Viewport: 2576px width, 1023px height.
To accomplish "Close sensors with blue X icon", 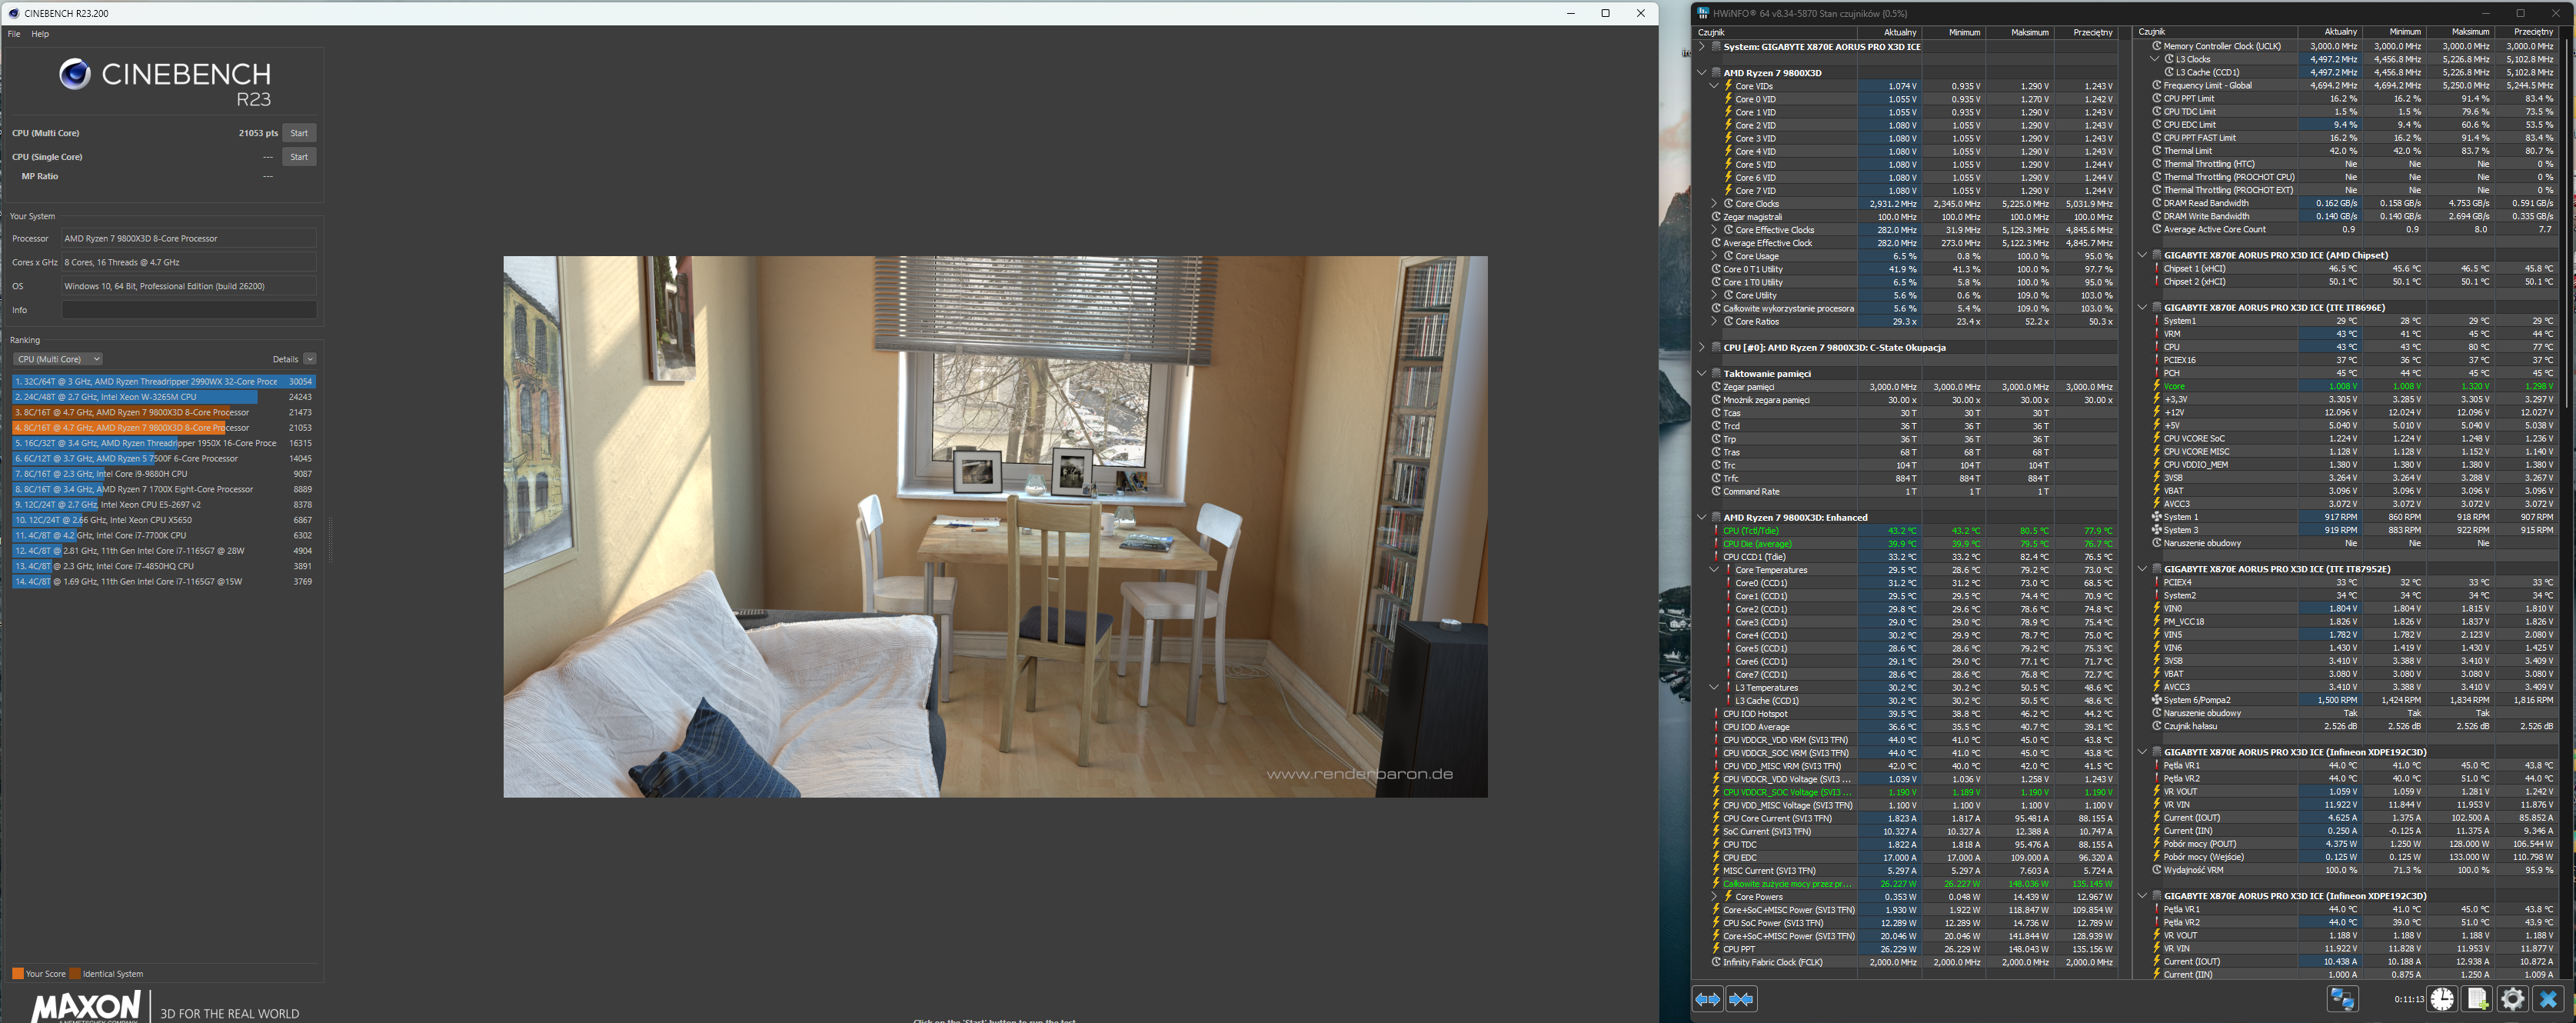I will pyautogui.click(x=2548, y=998).
